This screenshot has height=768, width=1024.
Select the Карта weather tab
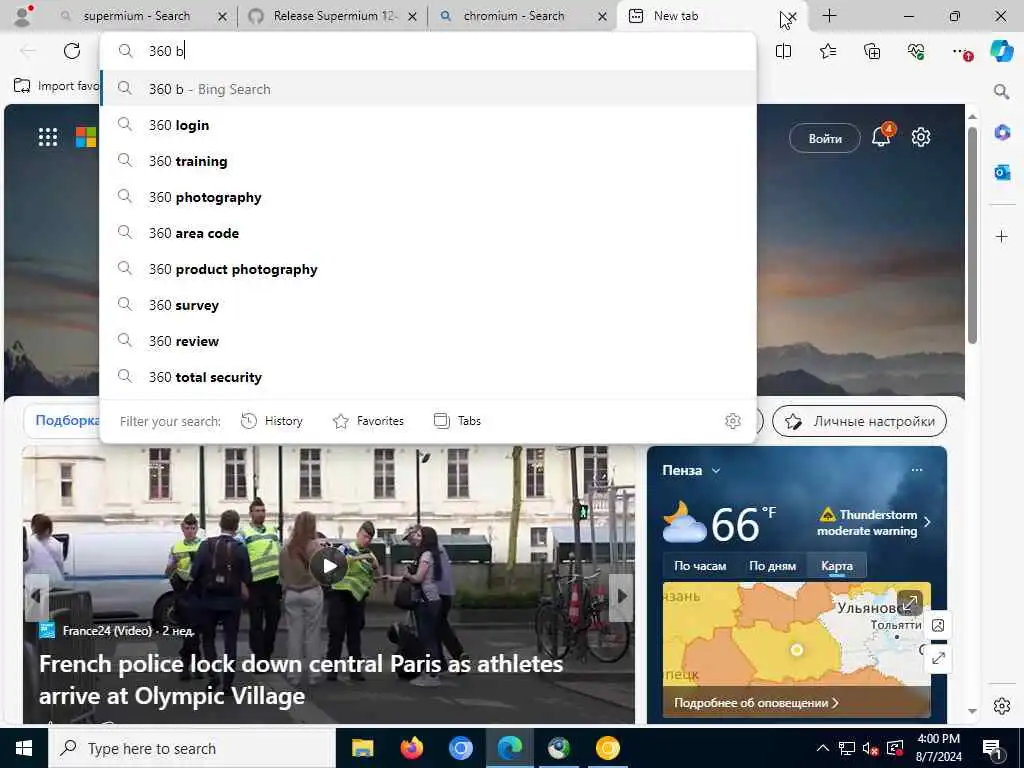pyautogui.click(x=837, y=566)
